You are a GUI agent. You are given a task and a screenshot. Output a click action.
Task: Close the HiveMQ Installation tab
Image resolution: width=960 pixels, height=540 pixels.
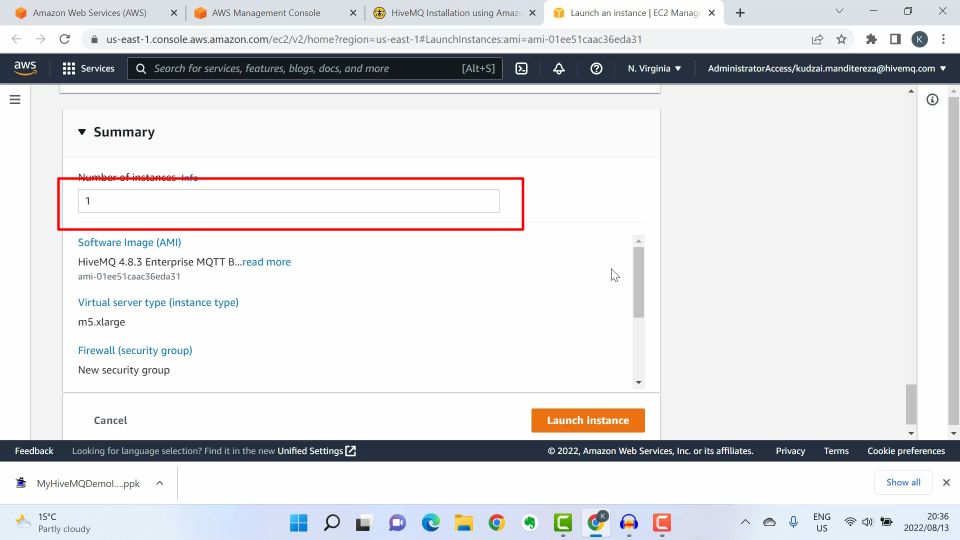(532, 13)
